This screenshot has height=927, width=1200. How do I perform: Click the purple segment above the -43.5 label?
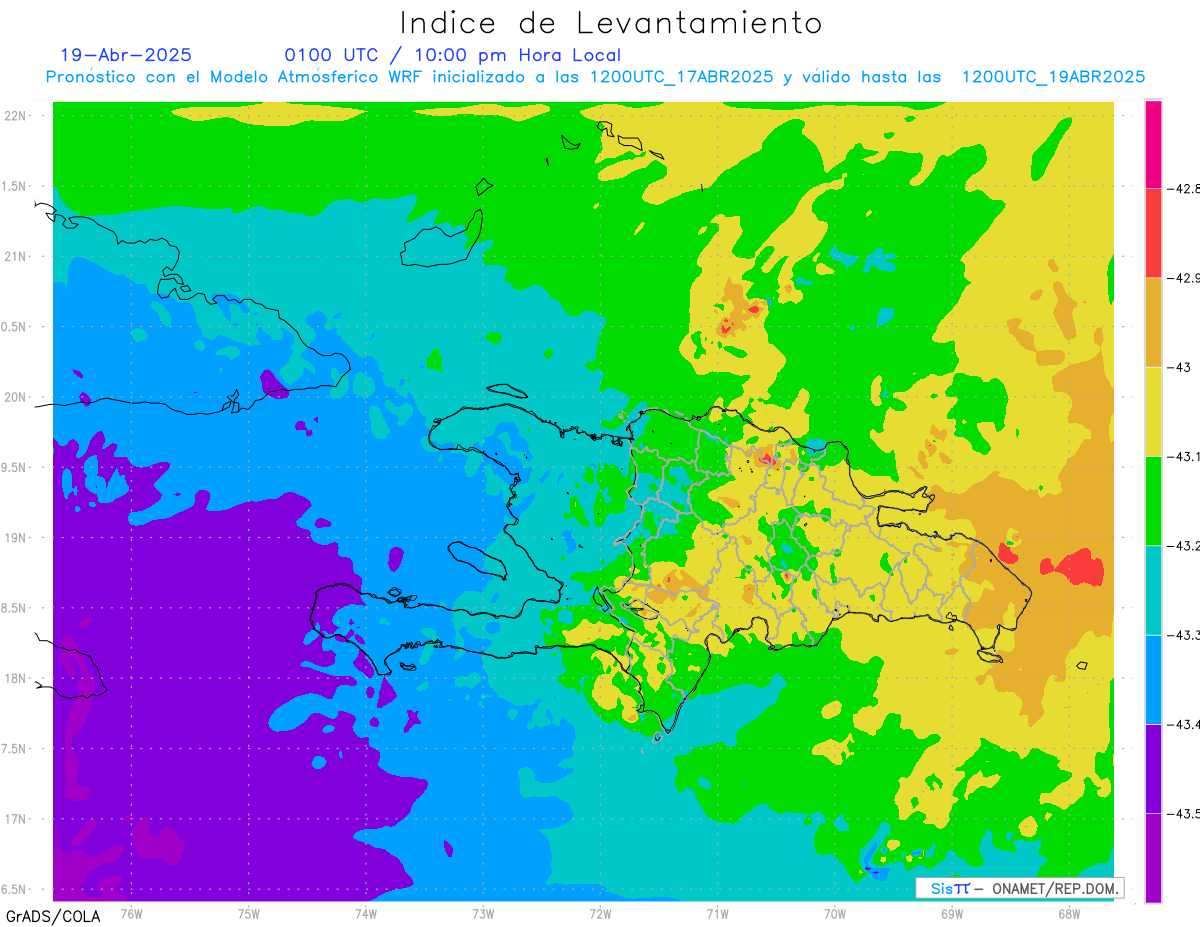pyautogui.click(x=1153, y=768)
